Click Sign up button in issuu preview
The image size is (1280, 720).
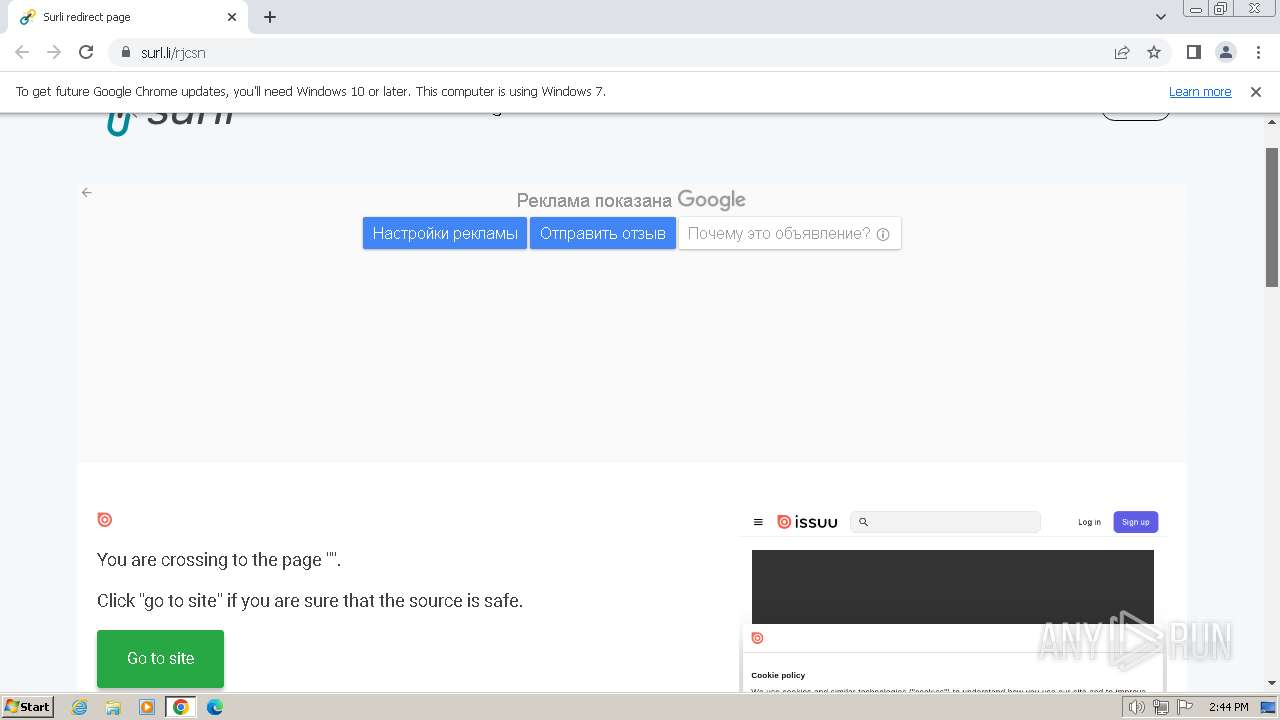click(x=1136, y=522)
